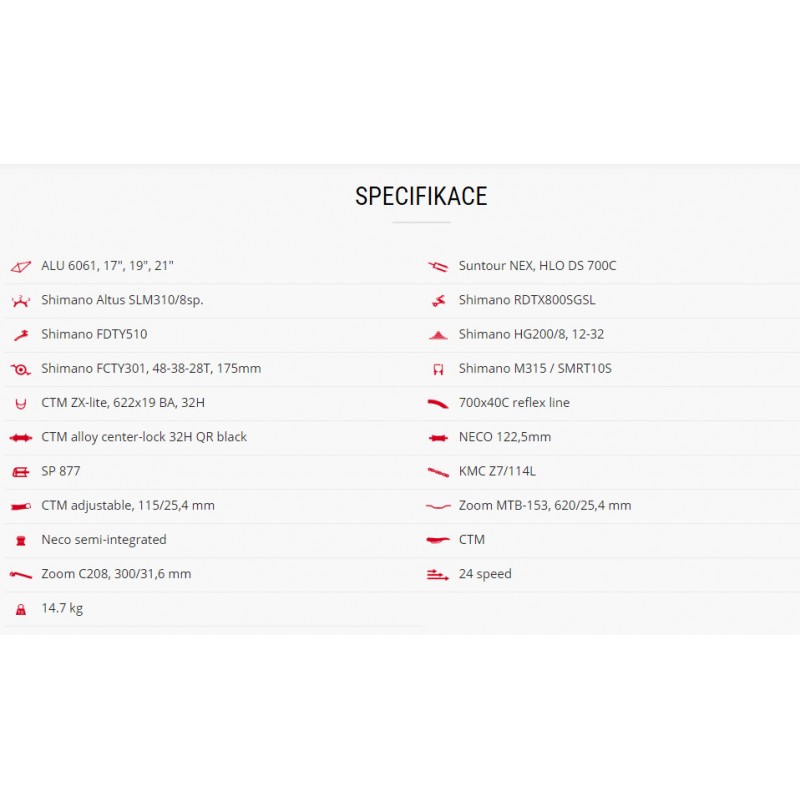800x800 pixels.
Task: Click the chain icon next to KMC Z7/114L
Action: [x=438, y=472]
